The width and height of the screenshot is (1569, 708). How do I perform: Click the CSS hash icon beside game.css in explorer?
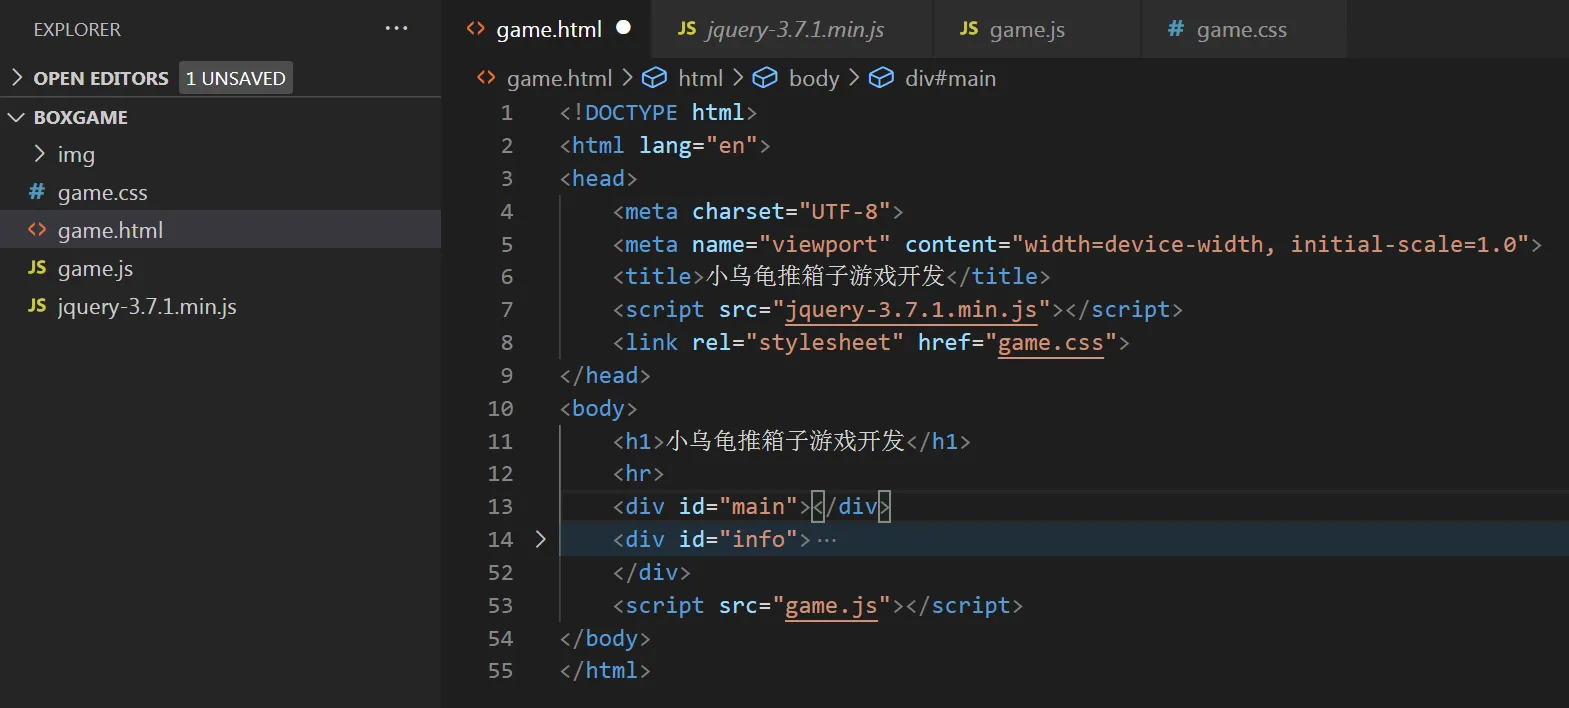click(37, 191)
